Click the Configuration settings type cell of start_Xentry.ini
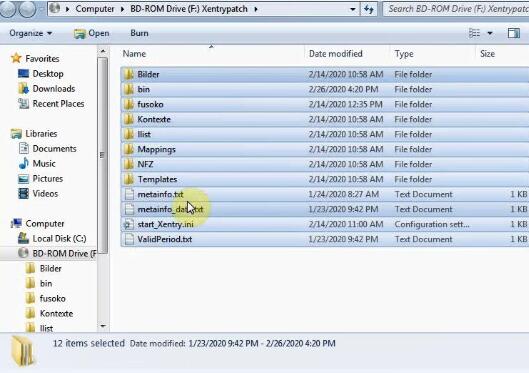The width and height of the screenshot is (529, 373). click(432, 224)
